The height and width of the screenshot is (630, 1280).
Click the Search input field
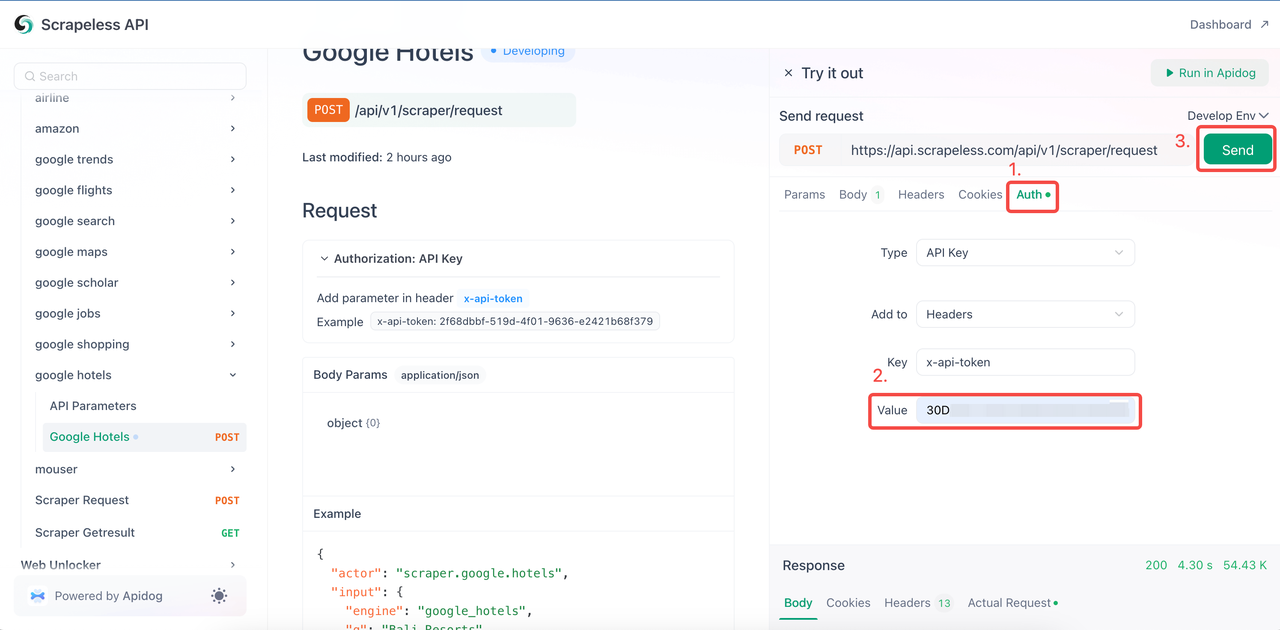tap(130, 76)
